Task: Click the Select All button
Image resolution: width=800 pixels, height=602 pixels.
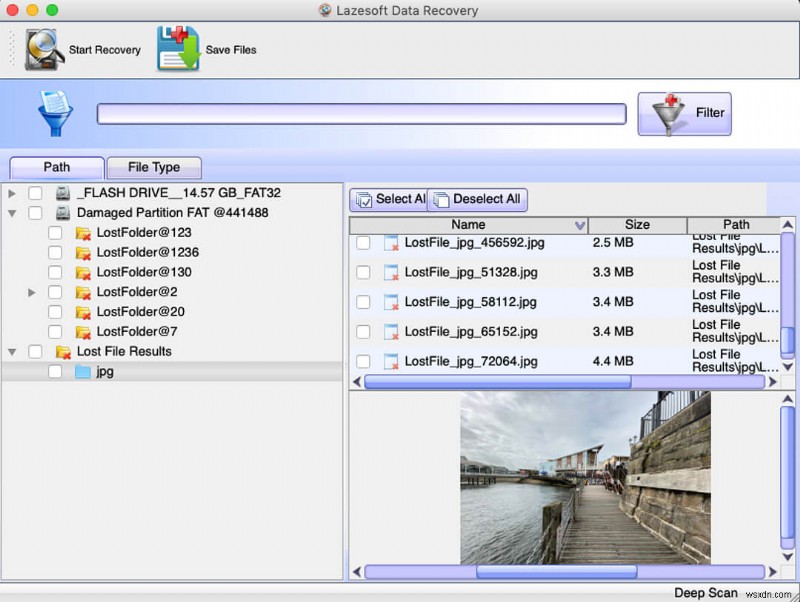Action: pos(390,199)
